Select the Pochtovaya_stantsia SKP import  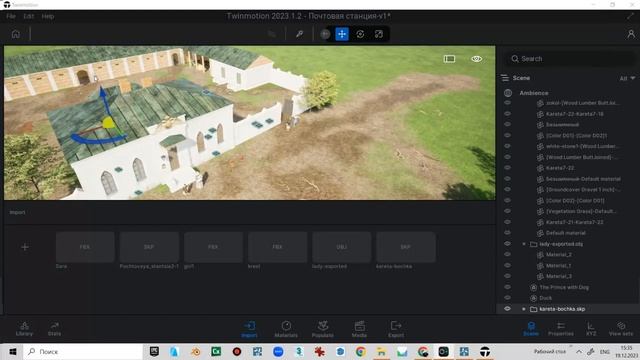click(149, 247)
